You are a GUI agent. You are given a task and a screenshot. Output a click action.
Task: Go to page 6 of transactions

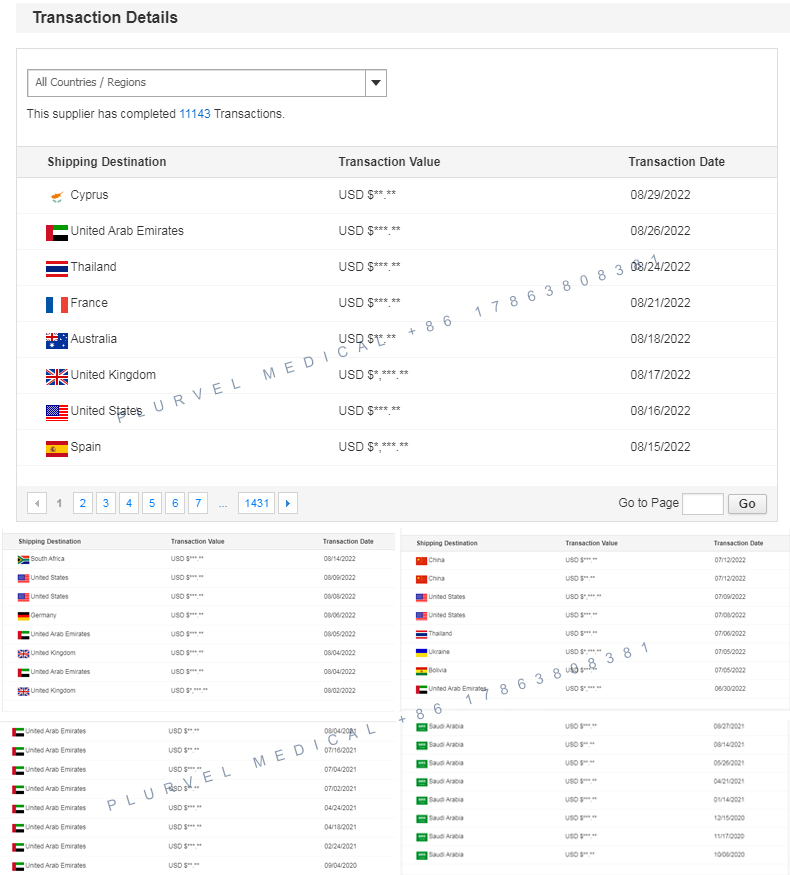tap(175, 503)
